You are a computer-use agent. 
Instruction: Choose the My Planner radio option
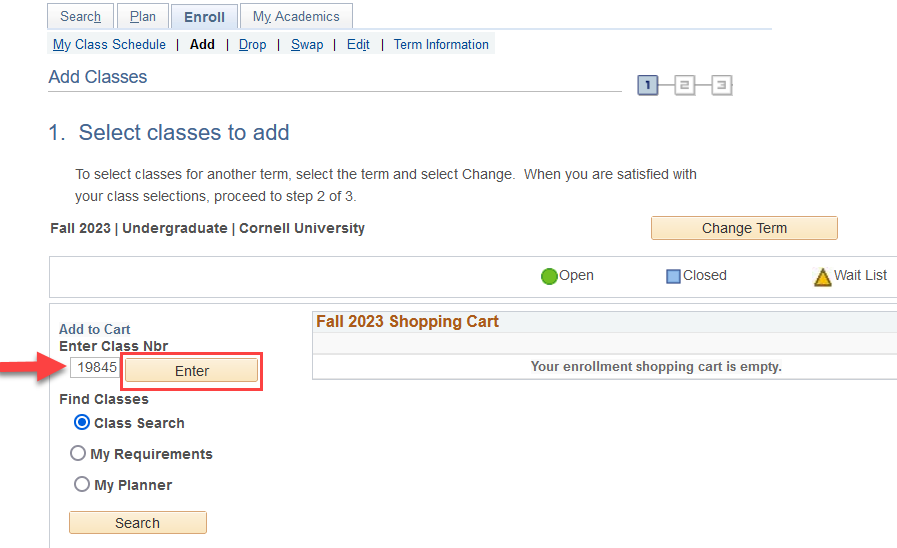82,484
